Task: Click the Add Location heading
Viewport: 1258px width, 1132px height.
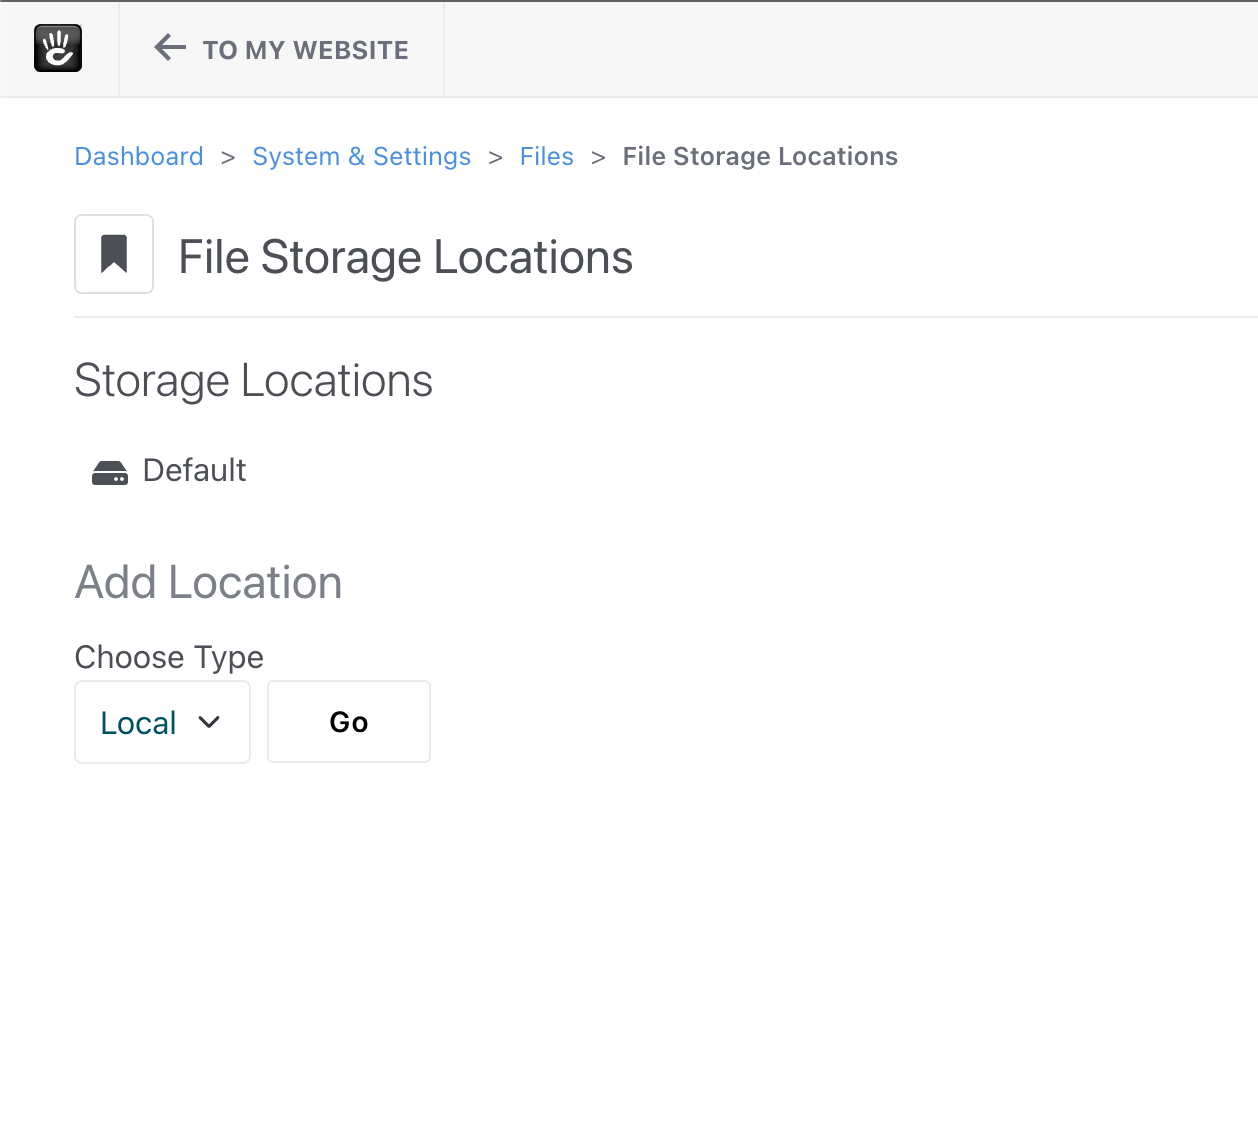Action: click(208, 583)
